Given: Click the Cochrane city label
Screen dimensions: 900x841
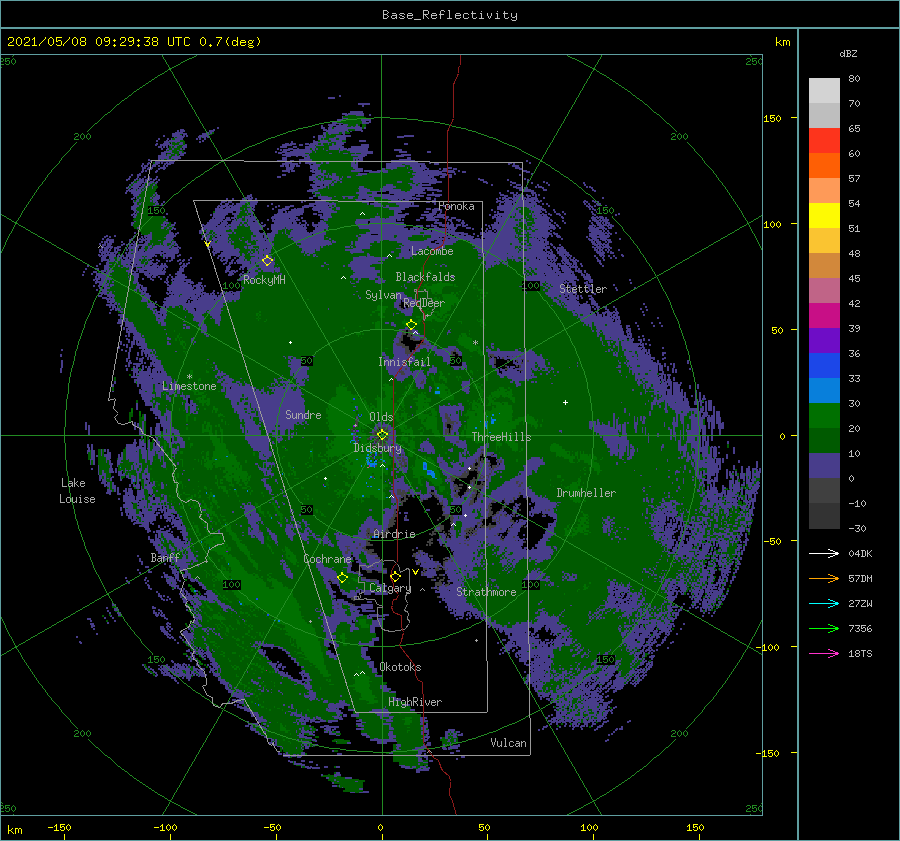Looking at the screenshot, I should [x=327, y=559].
